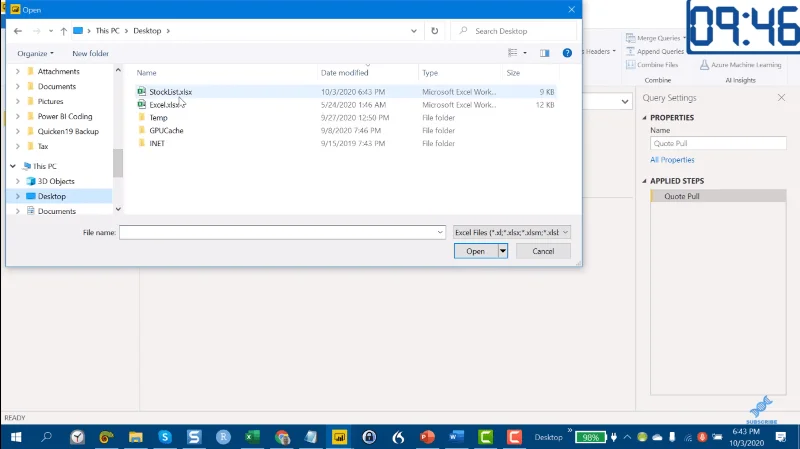Click the navigation pane scrollbar thumb
The height and width of the screenshot is (449, 800).
118,163
